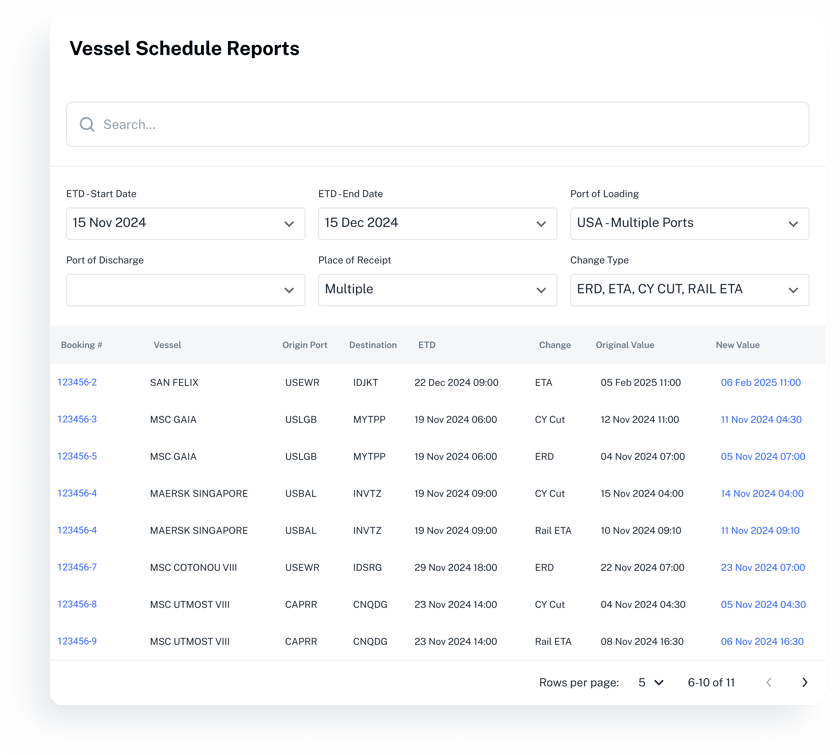Click new value 14 Nov 2024 04:00
Image resolution: width=840 pixels, height=755 pixels.
click(x=762, y=494)
